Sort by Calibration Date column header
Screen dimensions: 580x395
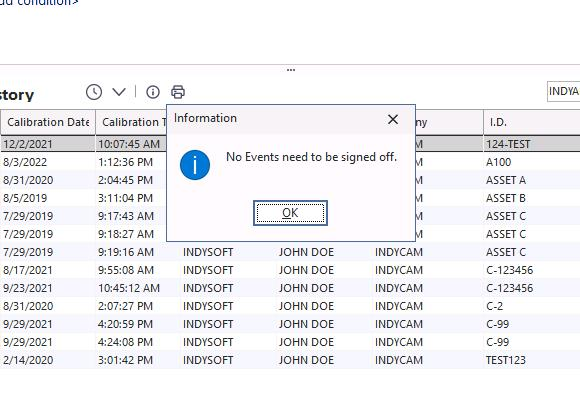(x=48, y=122)
